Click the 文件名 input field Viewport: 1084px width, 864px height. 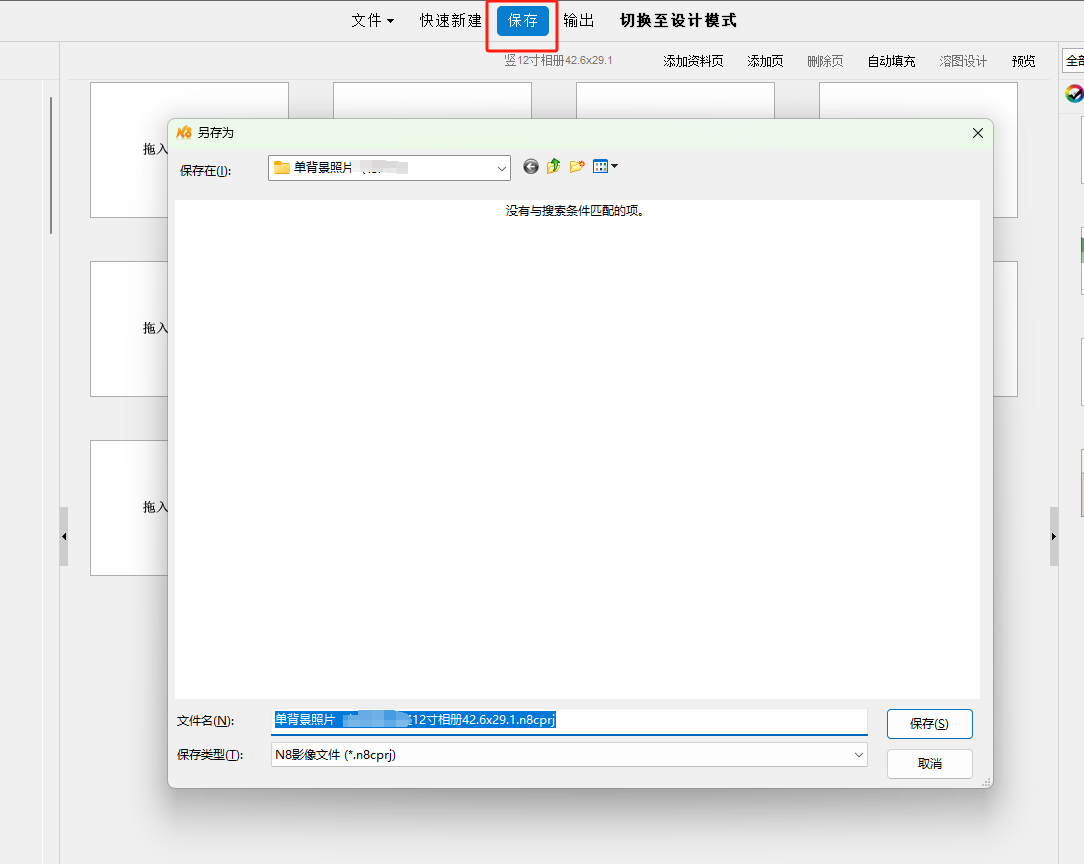pyautogui.click(x=569, y=721)
